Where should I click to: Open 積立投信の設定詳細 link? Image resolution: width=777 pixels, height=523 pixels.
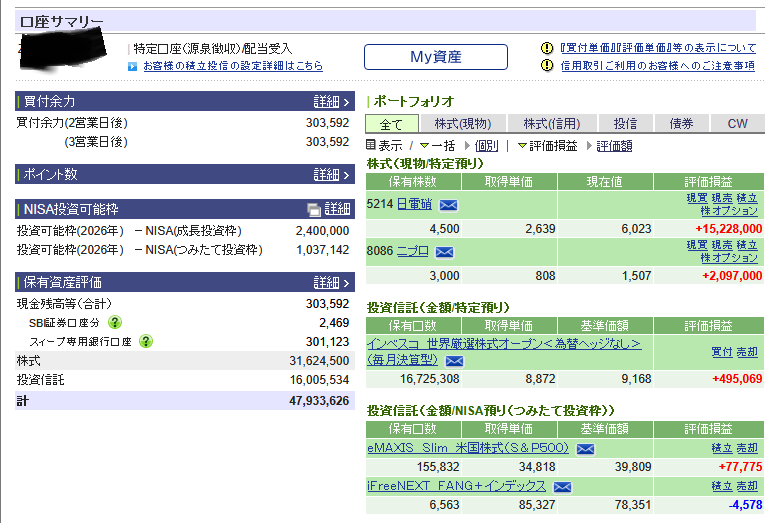(x=232, y=66)
